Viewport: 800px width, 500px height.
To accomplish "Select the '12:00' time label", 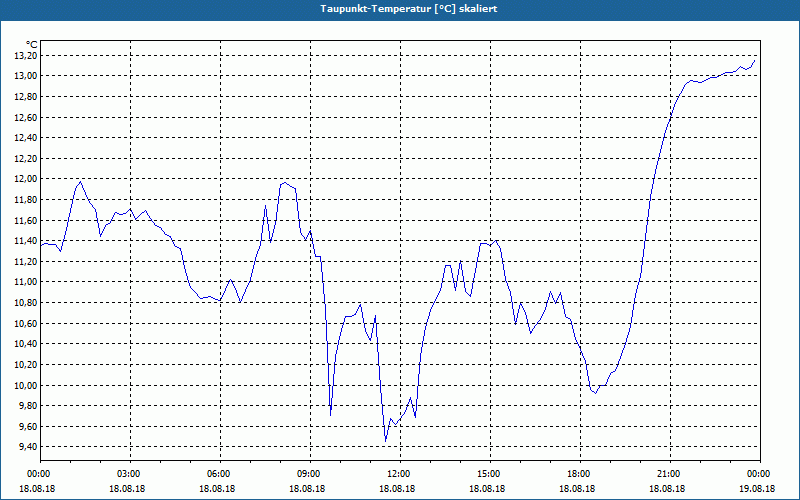I will coord(400,474).
